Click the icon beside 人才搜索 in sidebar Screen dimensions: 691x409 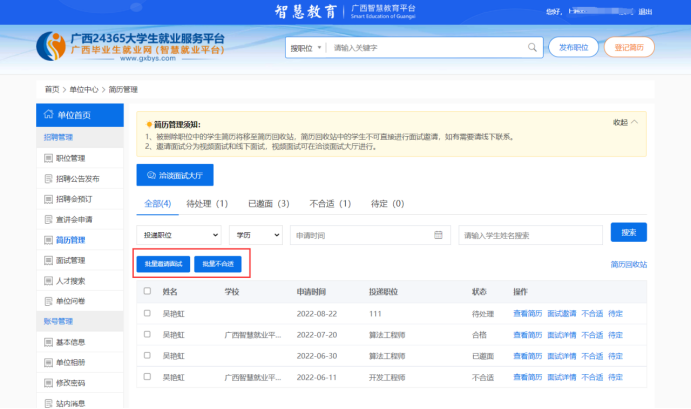49,281
